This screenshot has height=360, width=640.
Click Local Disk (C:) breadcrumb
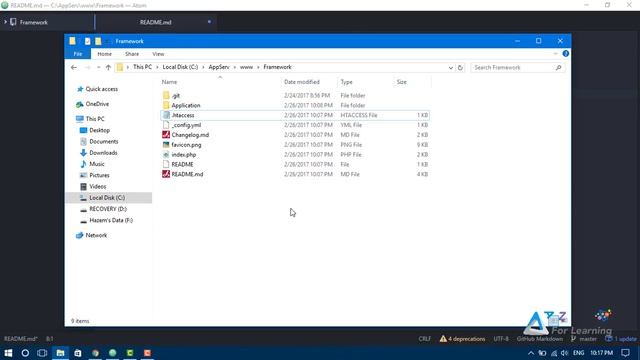(180, 67)
